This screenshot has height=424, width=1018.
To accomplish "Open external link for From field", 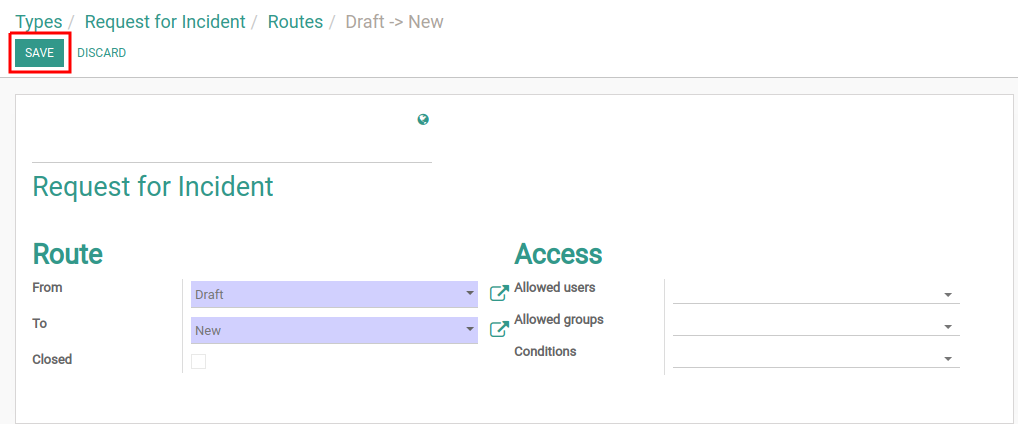I will point(499,293).
